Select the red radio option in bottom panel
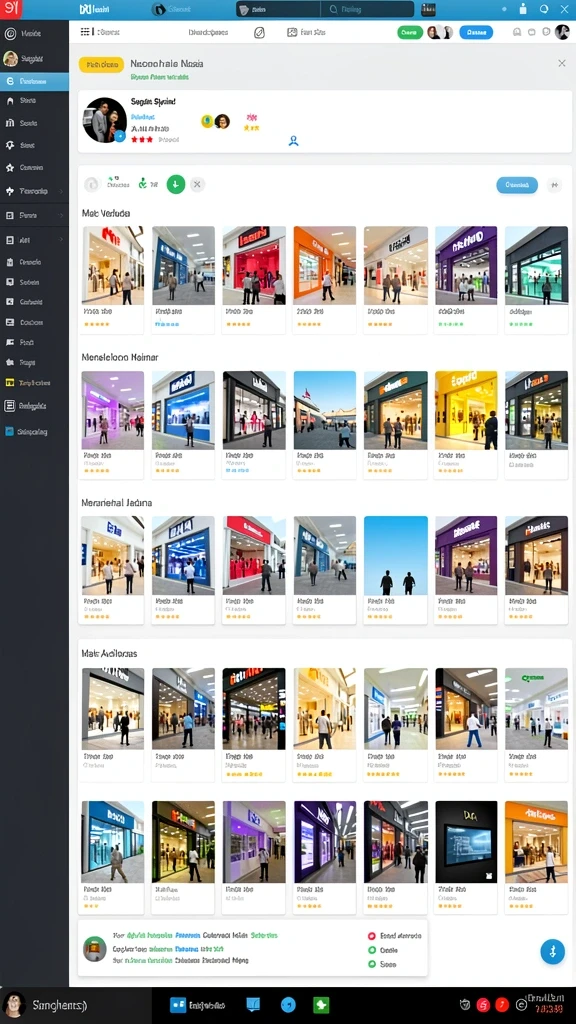 (372, 936)
